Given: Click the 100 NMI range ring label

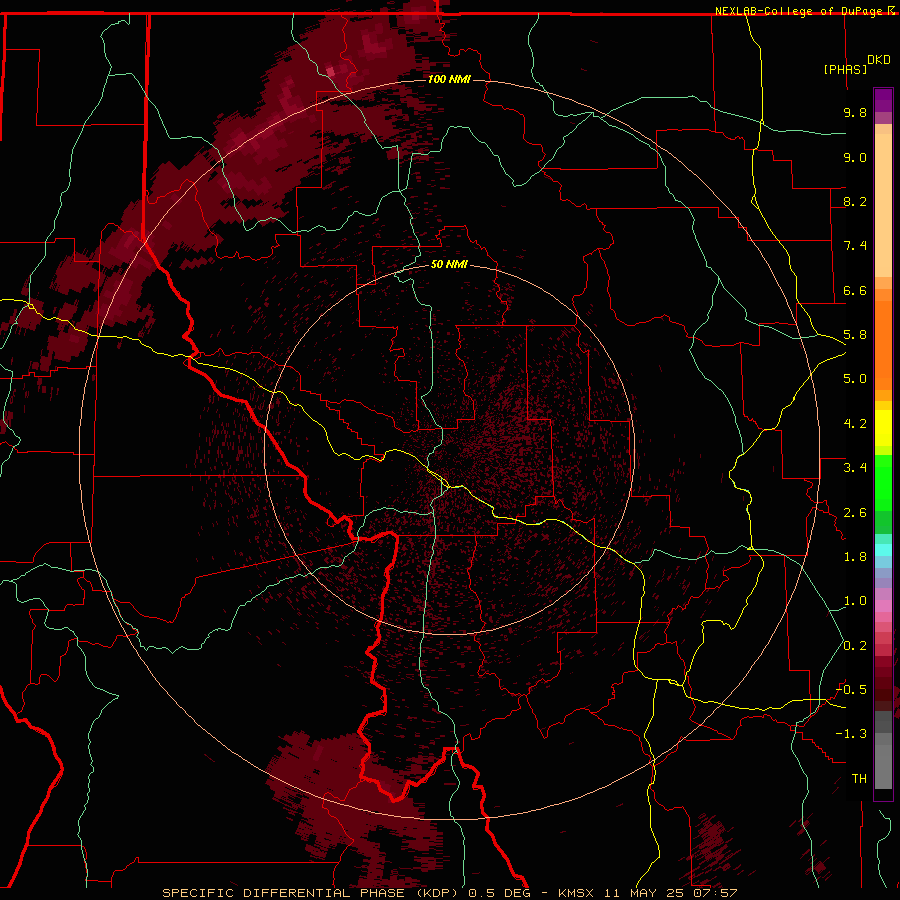Looking at the screenshot, I should click(x=449, y=79).
